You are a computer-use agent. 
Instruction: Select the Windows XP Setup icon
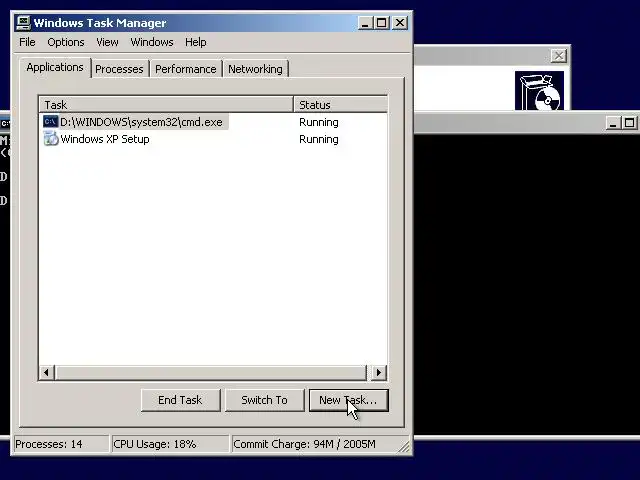(x=51, y=139)
